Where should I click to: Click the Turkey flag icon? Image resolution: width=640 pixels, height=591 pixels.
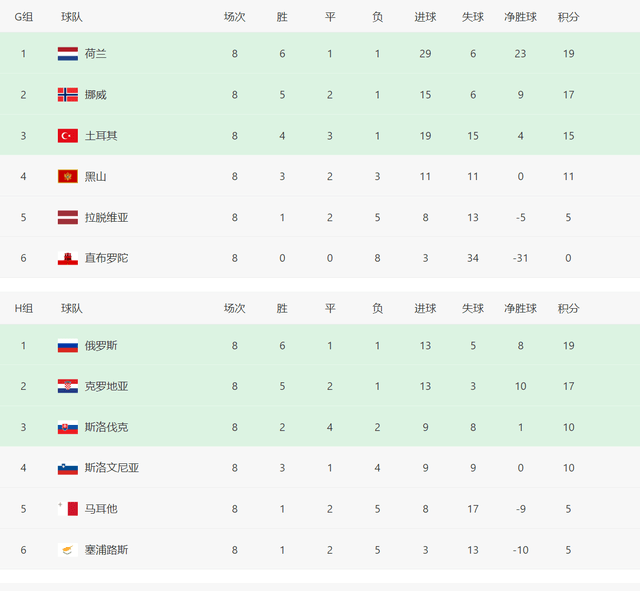[x=68, y=136]
